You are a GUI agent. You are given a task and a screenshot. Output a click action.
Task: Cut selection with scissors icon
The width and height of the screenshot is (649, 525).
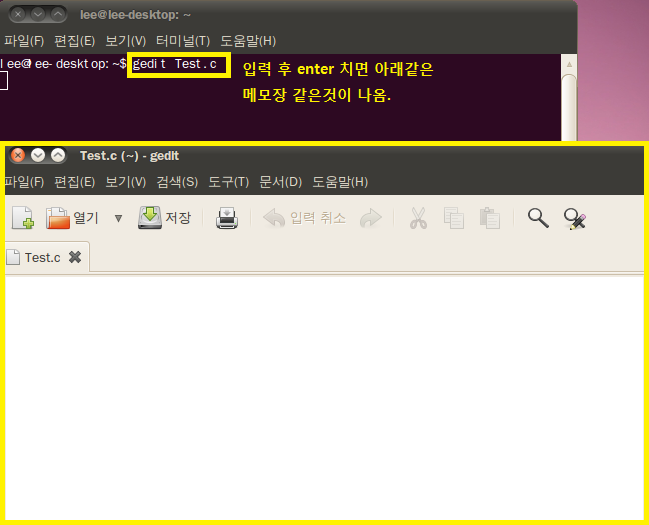[x=418, y=218]
